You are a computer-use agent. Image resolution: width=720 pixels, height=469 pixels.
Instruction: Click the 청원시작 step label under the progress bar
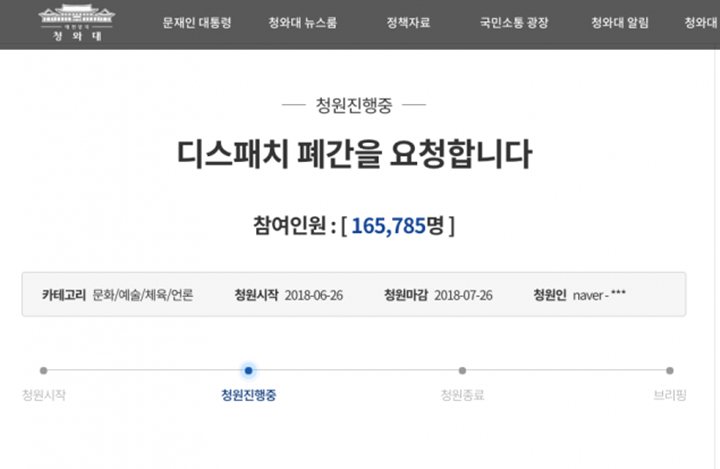coord(44,395)
